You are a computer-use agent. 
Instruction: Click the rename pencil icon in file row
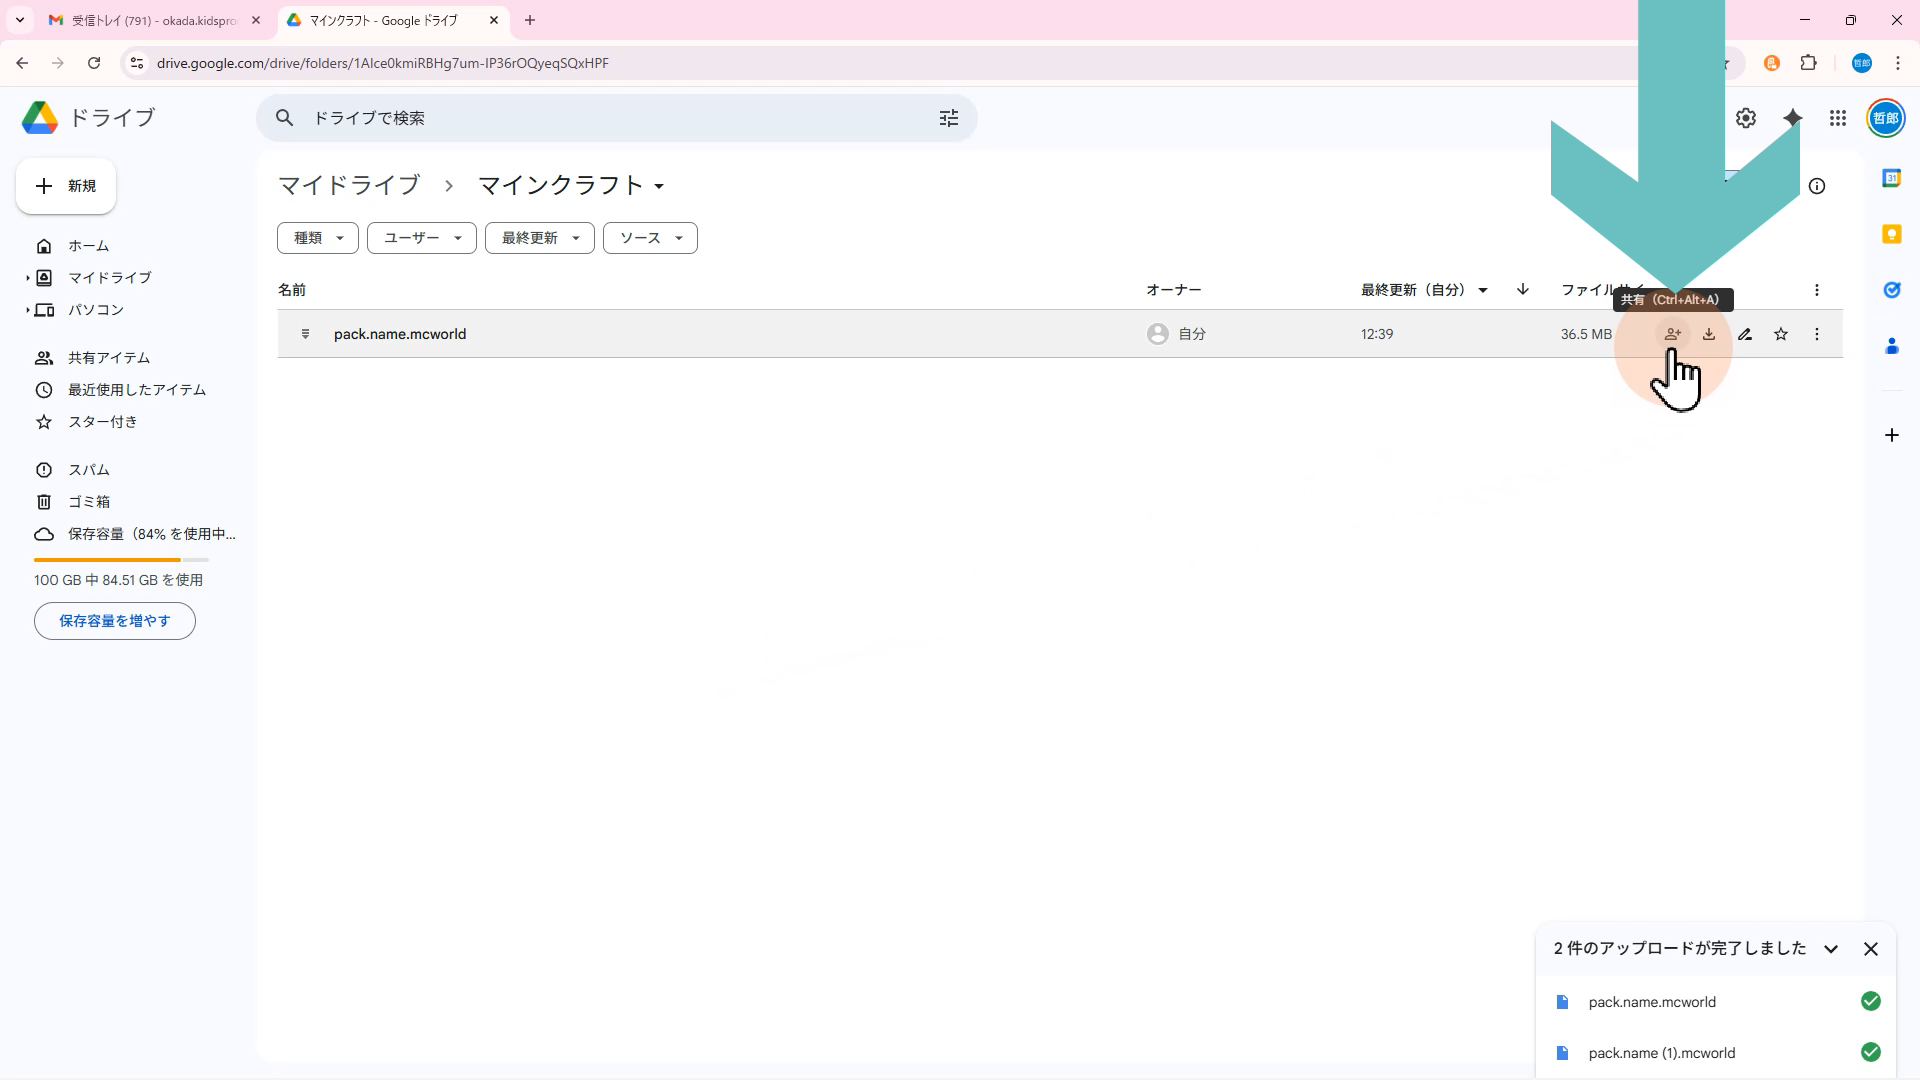click(x=1745, y=334)
